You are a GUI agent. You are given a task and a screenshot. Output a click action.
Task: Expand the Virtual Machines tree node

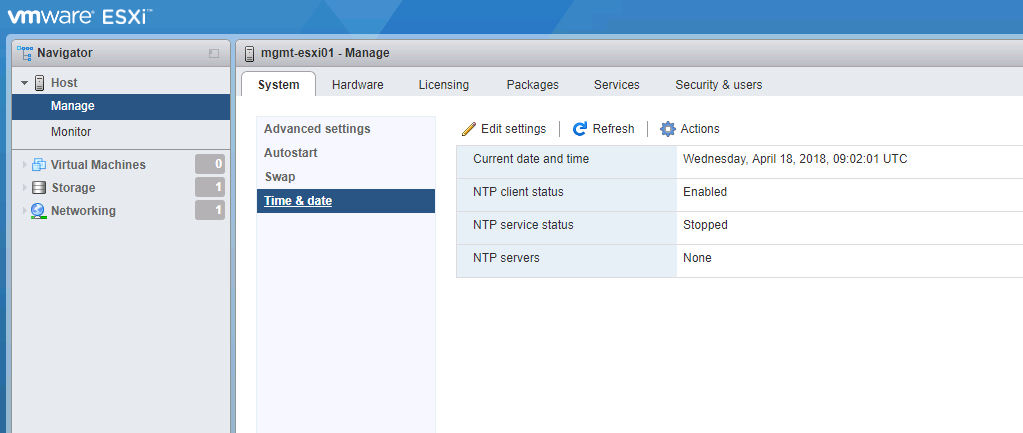tap(25, 165)
